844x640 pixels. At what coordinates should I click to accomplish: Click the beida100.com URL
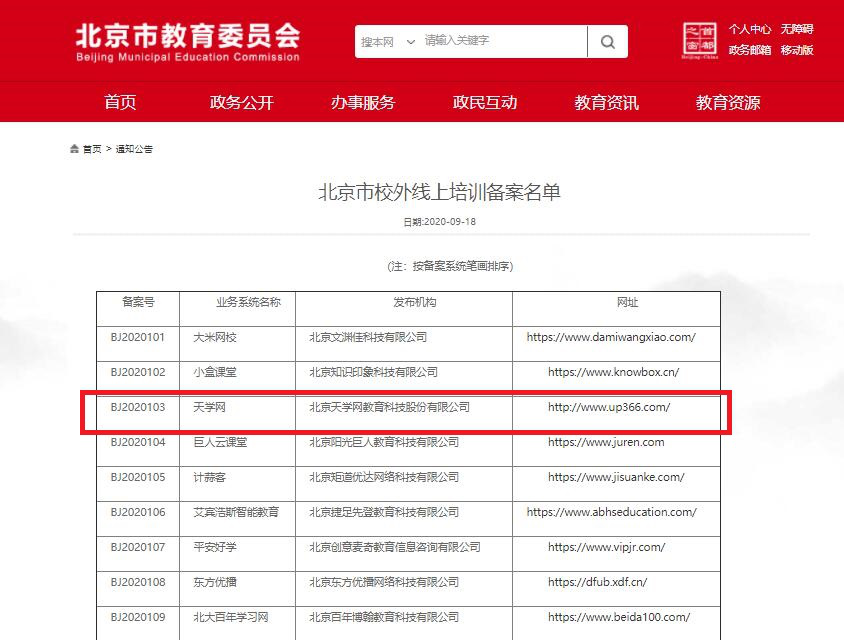[619, 617]
